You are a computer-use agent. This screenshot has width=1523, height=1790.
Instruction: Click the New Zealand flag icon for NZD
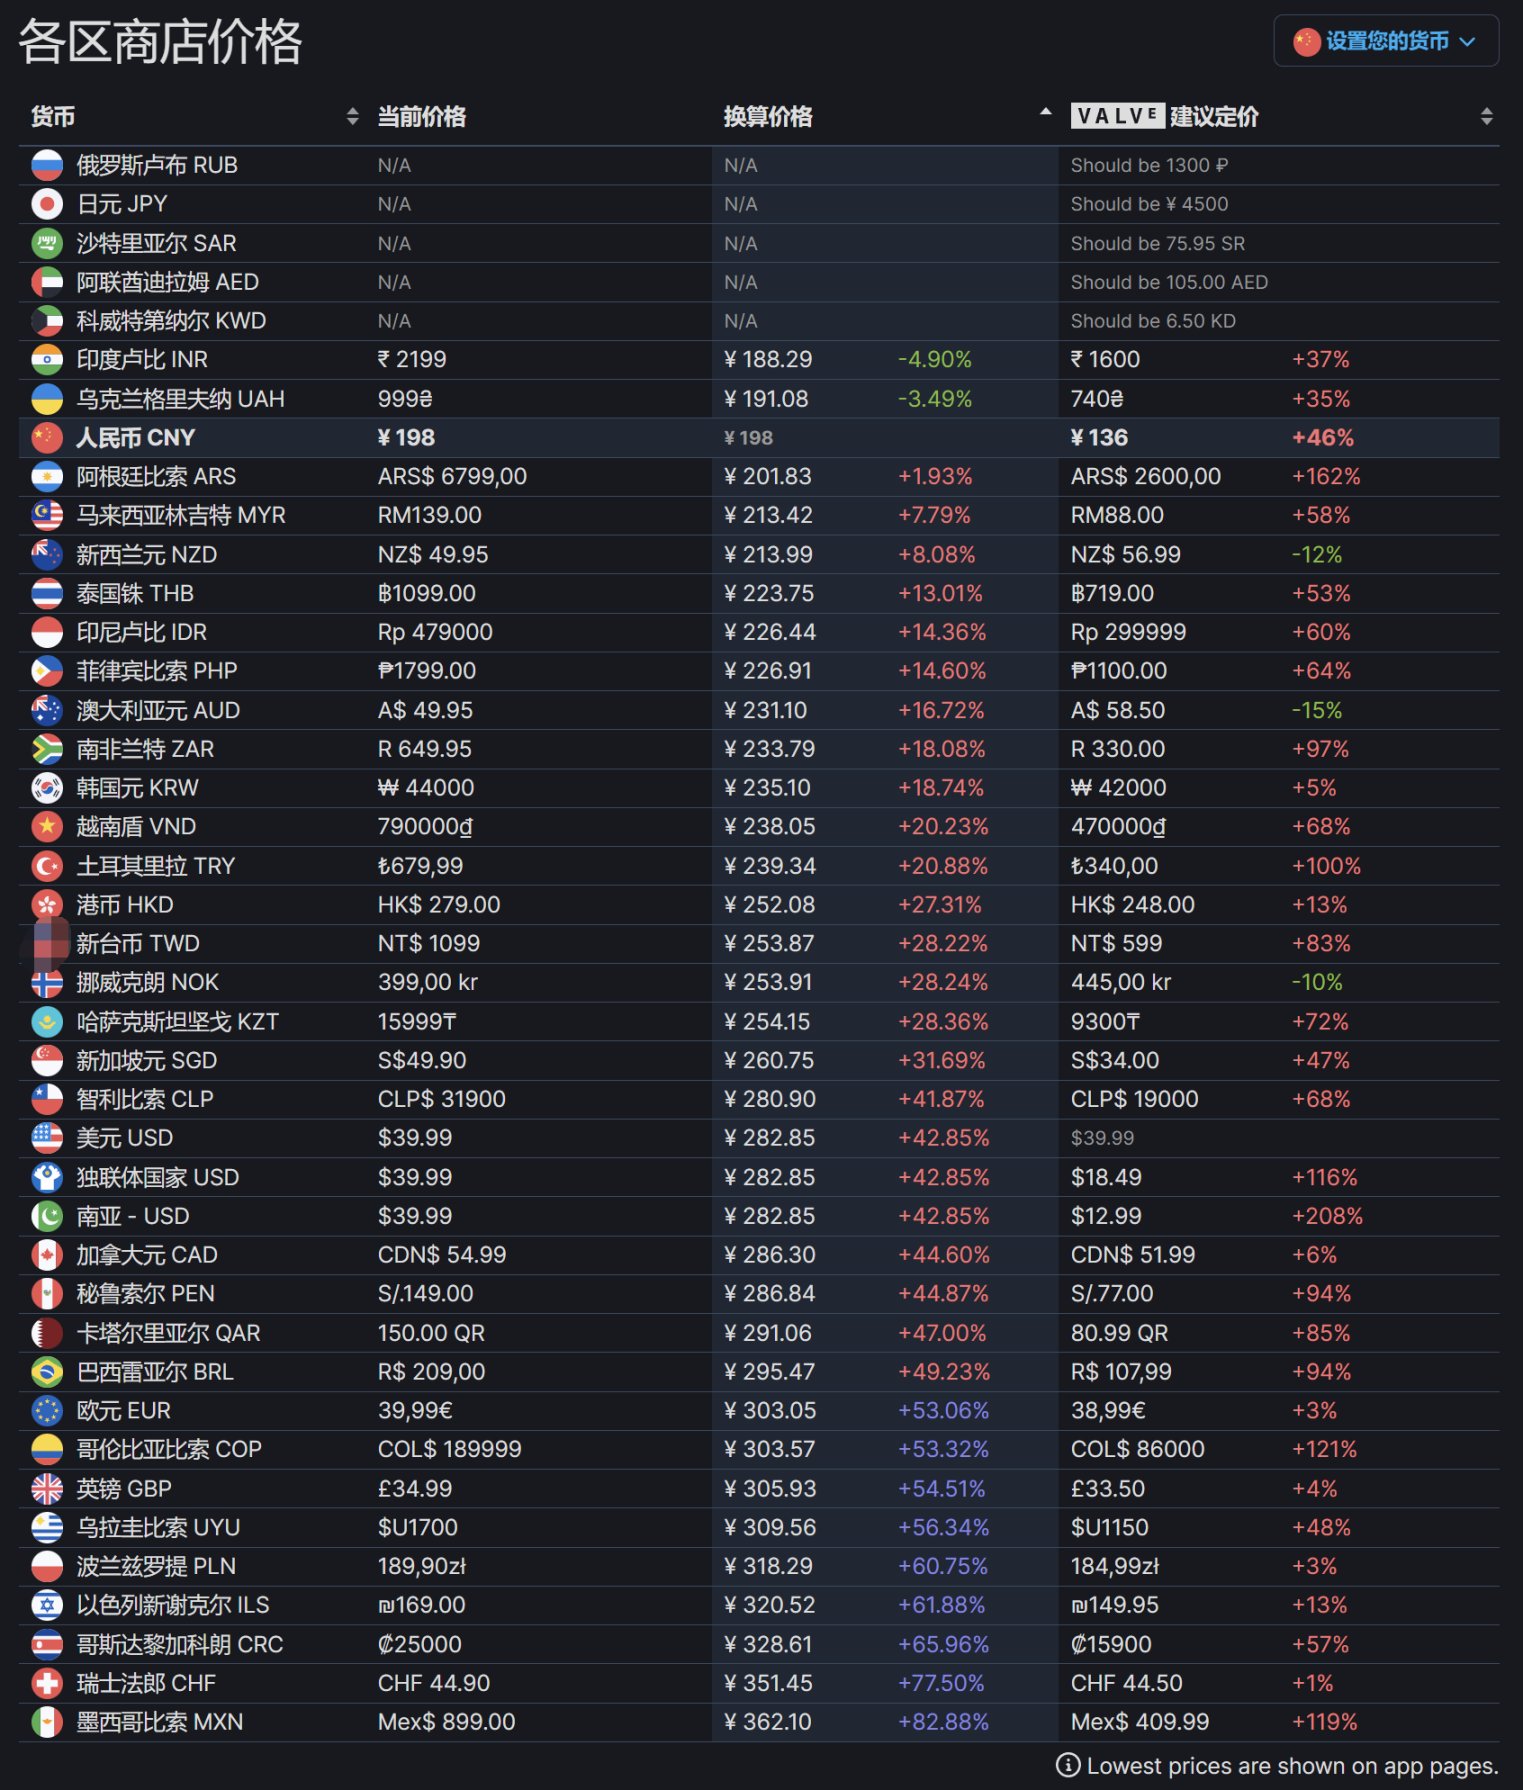point(47,555)
